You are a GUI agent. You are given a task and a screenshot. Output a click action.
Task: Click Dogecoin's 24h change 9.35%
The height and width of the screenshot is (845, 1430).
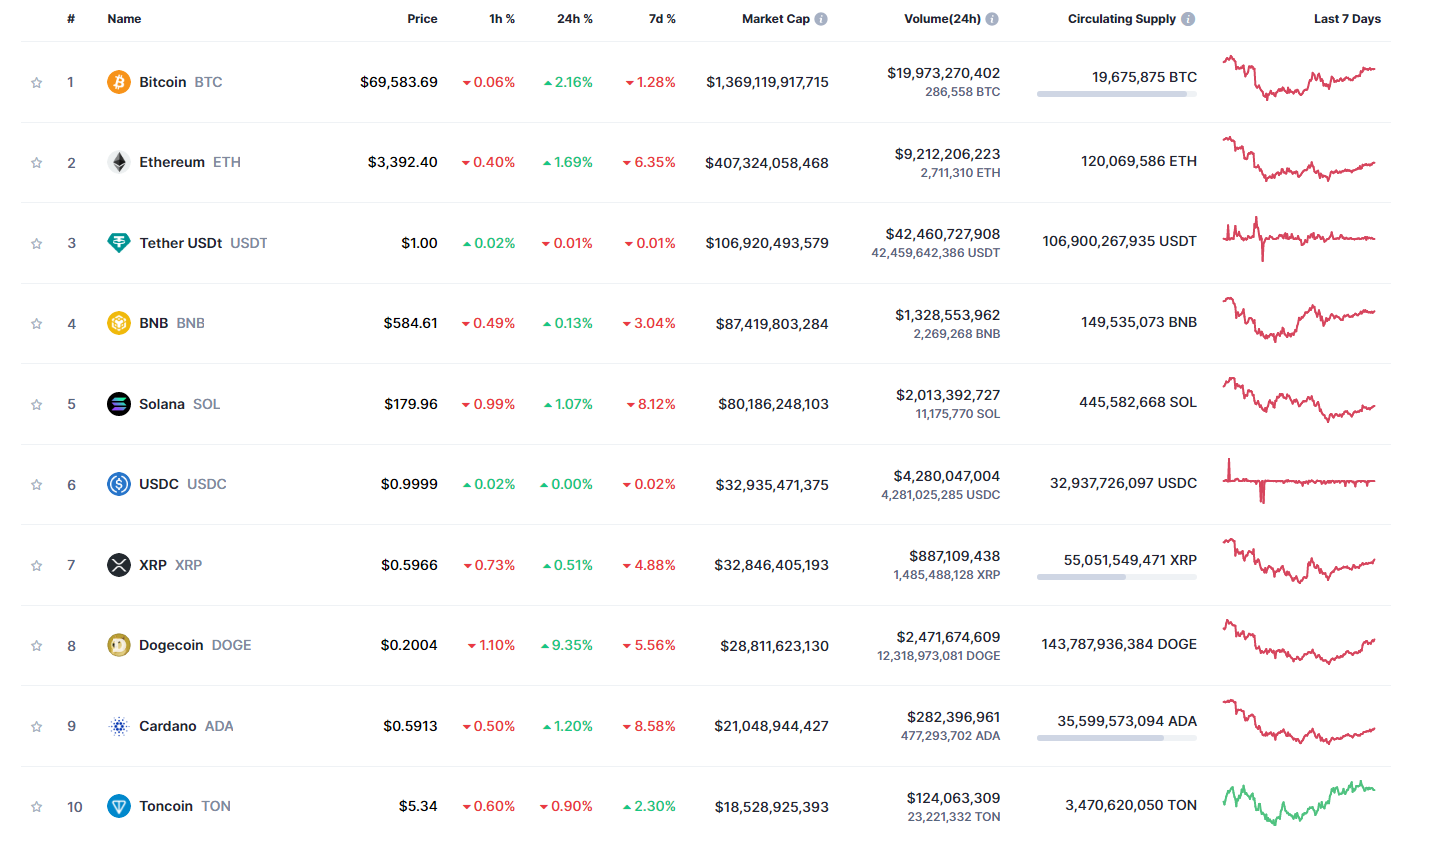[567, 645]
